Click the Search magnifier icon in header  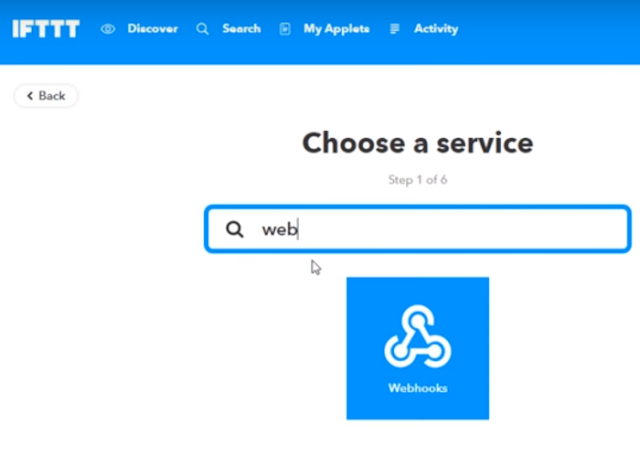pos(202,29)
